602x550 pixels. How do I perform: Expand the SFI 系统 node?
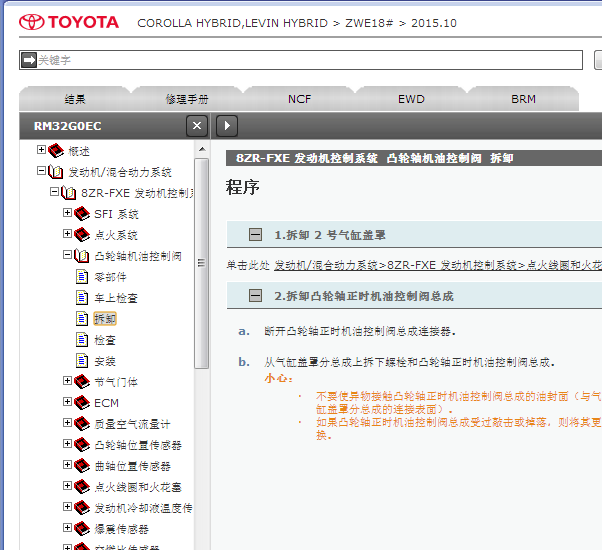[x=68, y=213]
